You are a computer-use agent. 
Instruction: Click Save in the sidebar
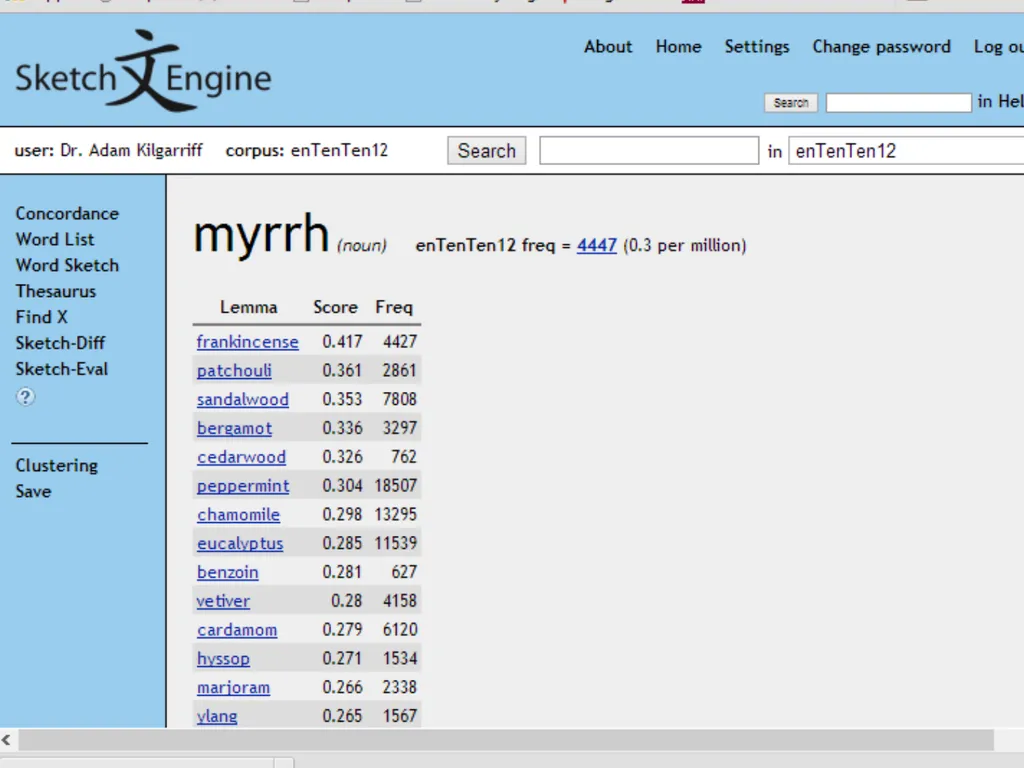click(x=33, y=491)
